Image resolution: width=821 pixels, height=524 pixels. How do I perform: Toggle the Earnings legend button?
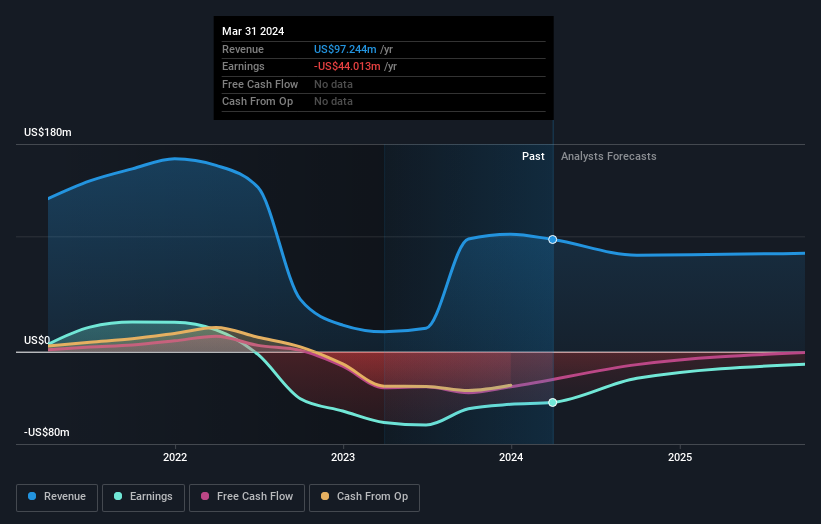coord(143,497)
